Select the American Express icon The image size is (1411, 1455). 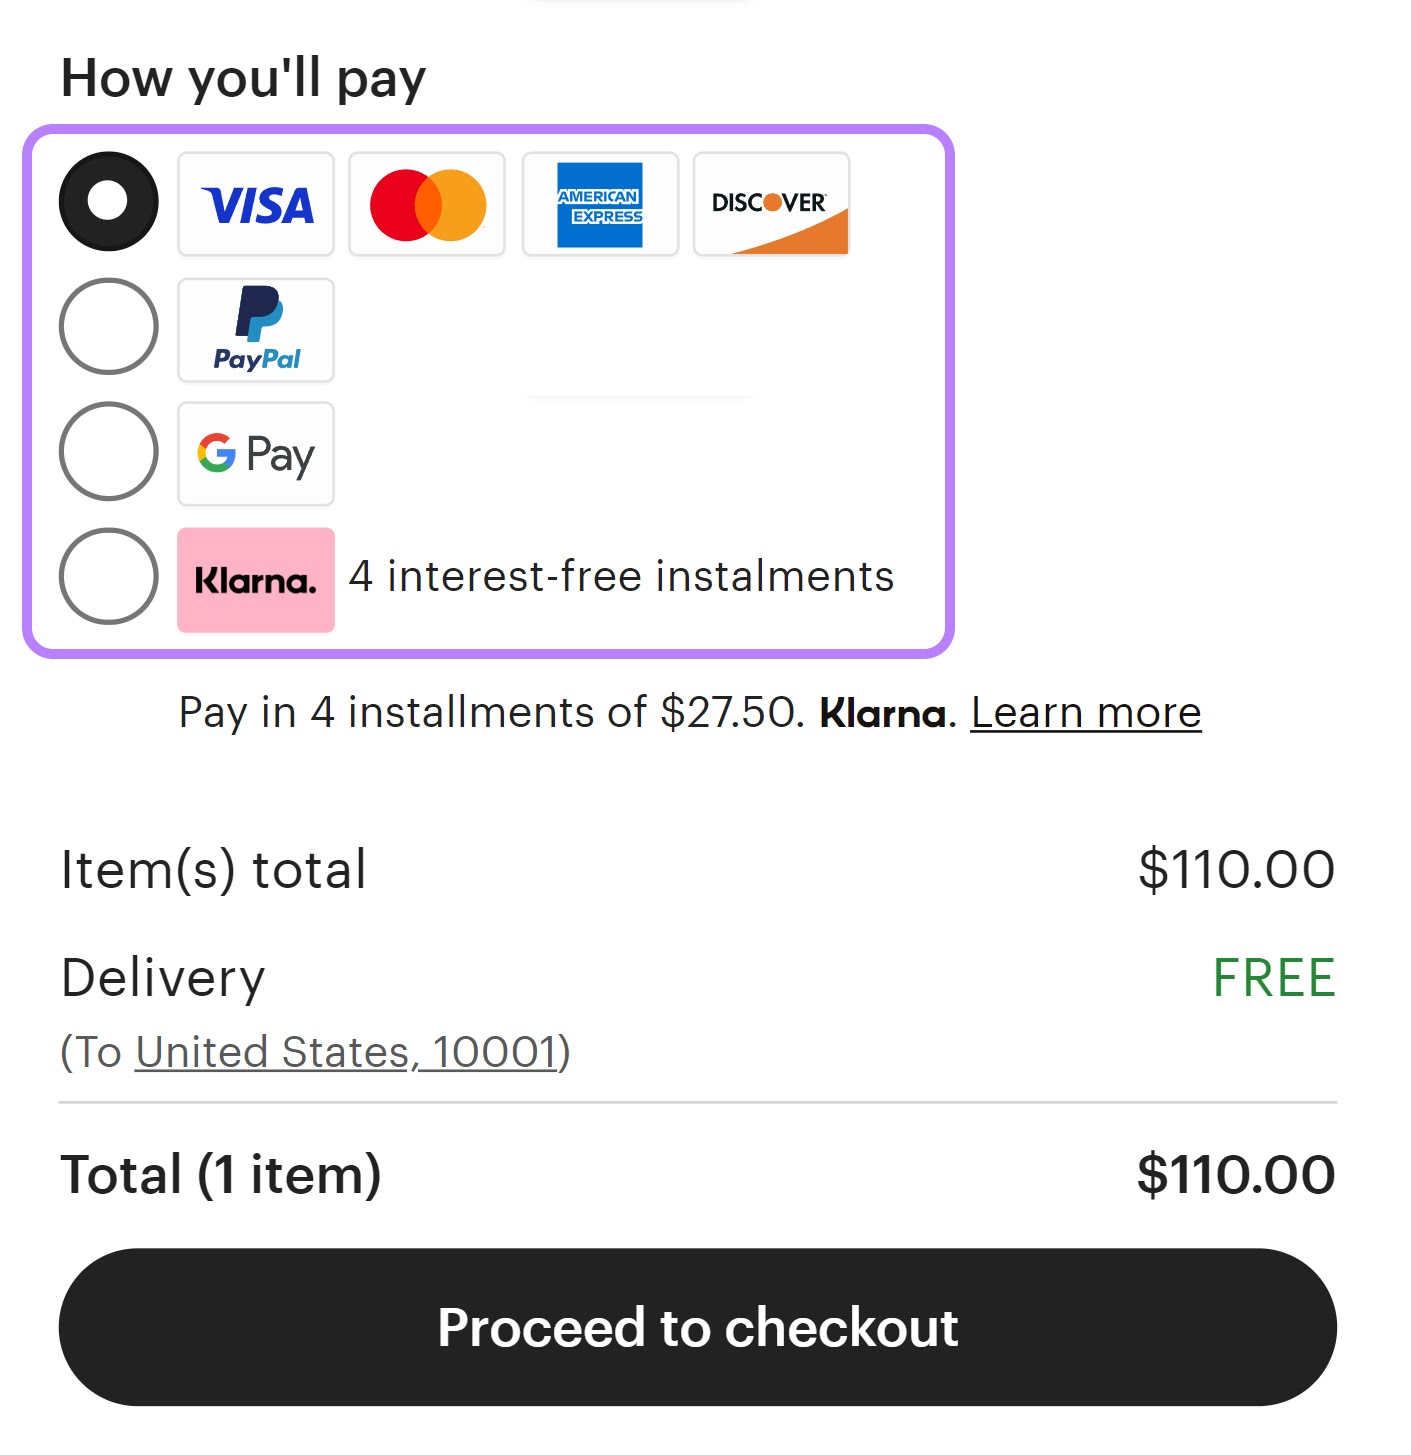point(599,205)
